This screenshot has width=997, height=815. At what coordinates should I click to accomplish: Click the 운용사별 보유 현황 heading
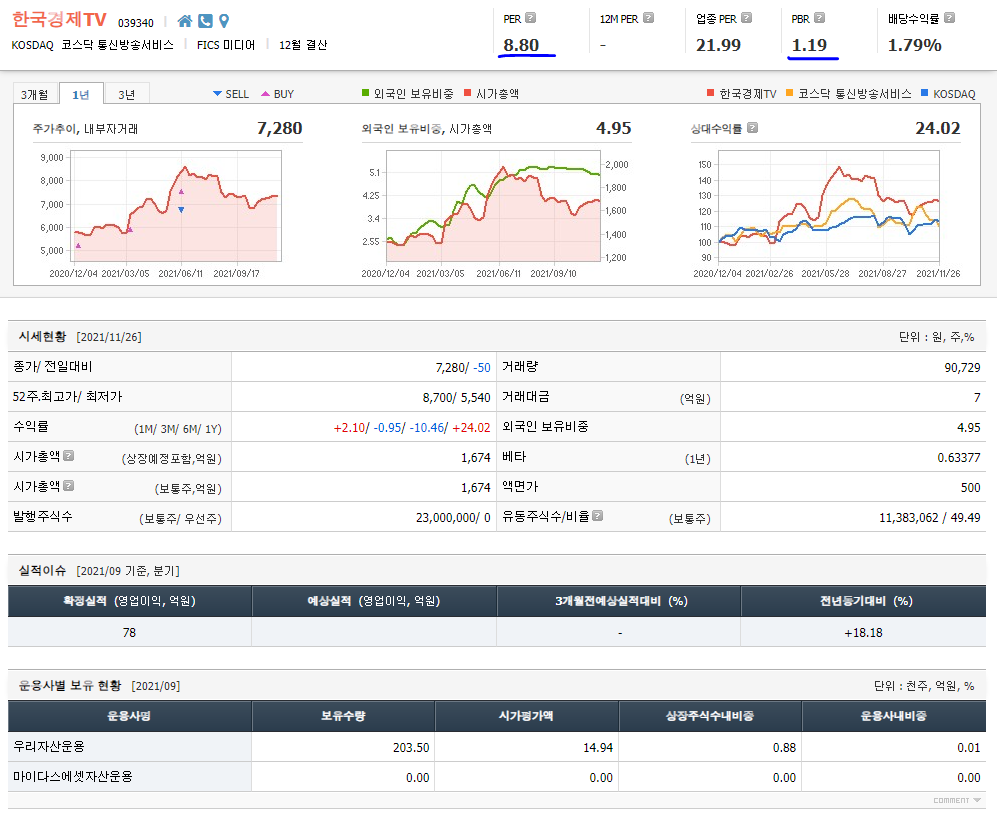click(x=70, y=685)
